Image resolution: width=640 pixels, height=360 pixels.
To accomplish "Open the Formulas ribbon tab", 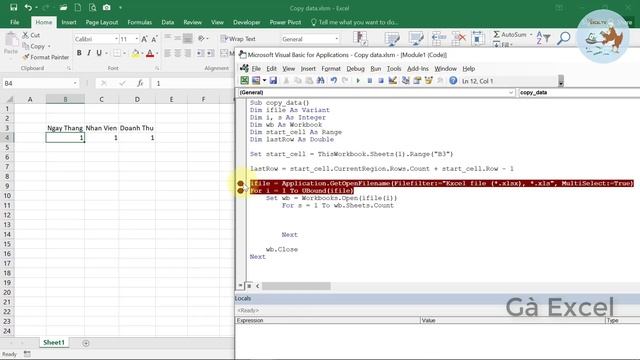I will (x=140, y=22).
